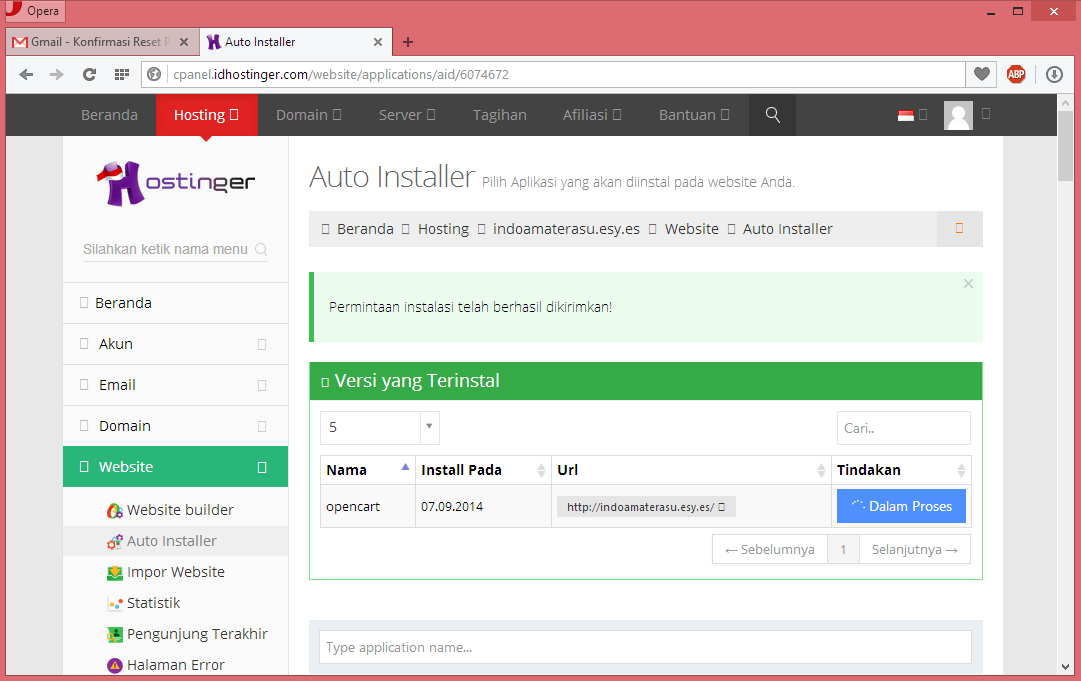Screen dimensions: 1081x681
Task: Open the browser downloads panel
Action: 1054,74
